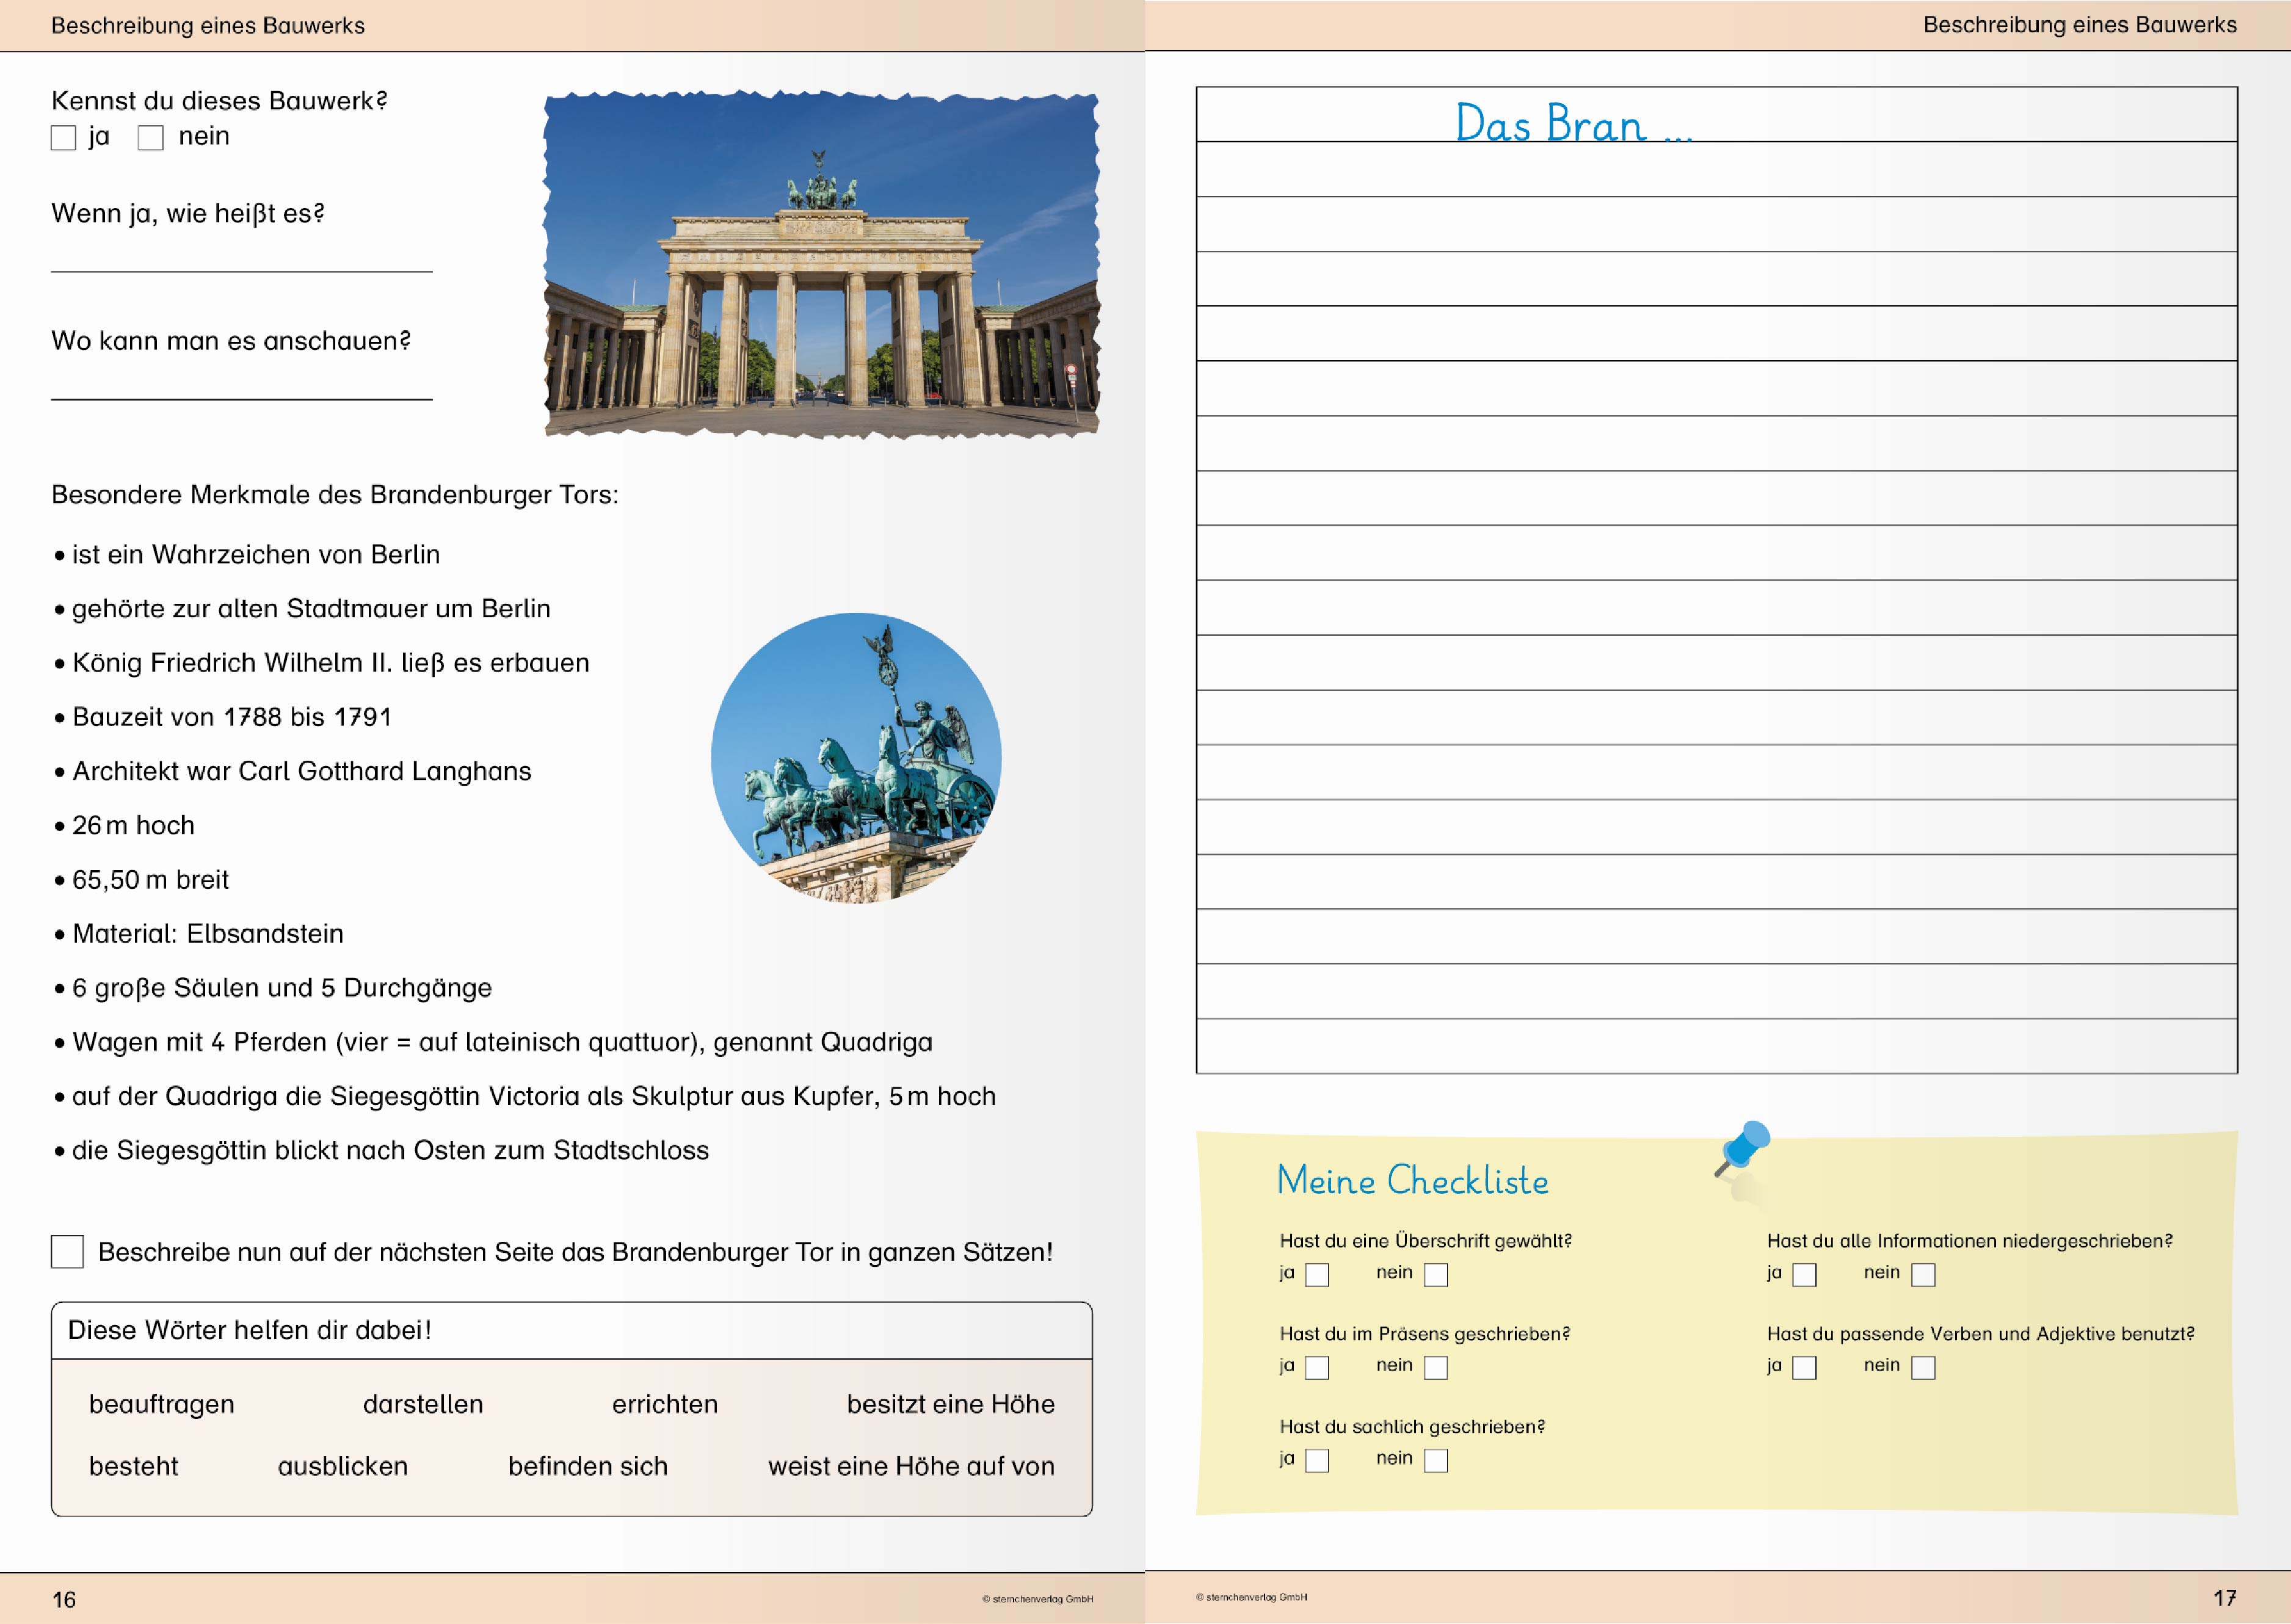Viewport: 2291px width, 1624px height.
Task: Check 'ja' for 'Hast du eine Überschrift gewählt?'
Action: click(1317, 1274)
